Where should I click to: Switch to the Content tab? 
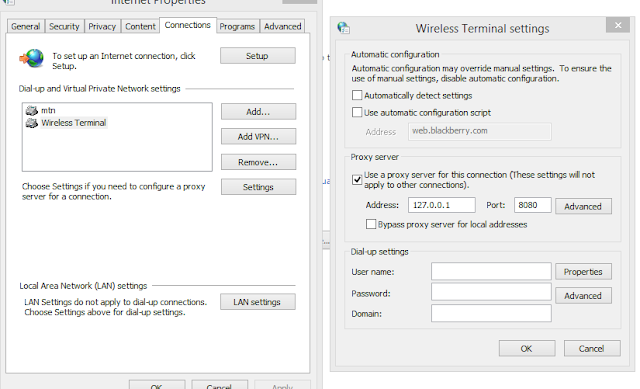click(x=140, y=27)
